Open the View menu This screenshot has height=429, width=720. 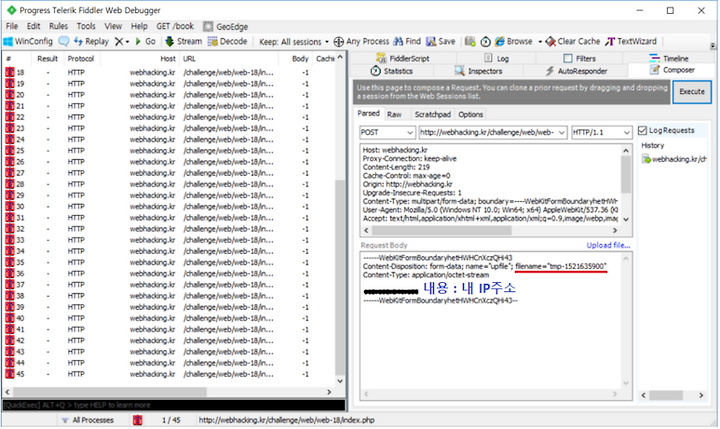(113, 26)
